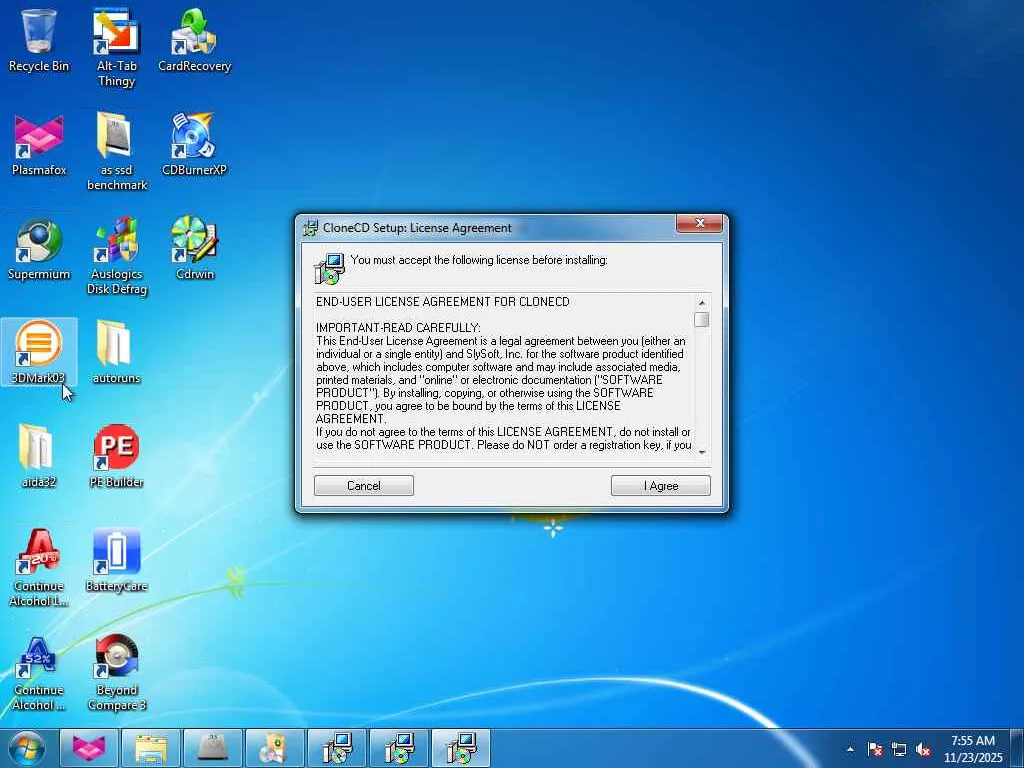The image size is (1024, 768).
Task: Click the Action Center flag tray icon
Action: (875, 750)
